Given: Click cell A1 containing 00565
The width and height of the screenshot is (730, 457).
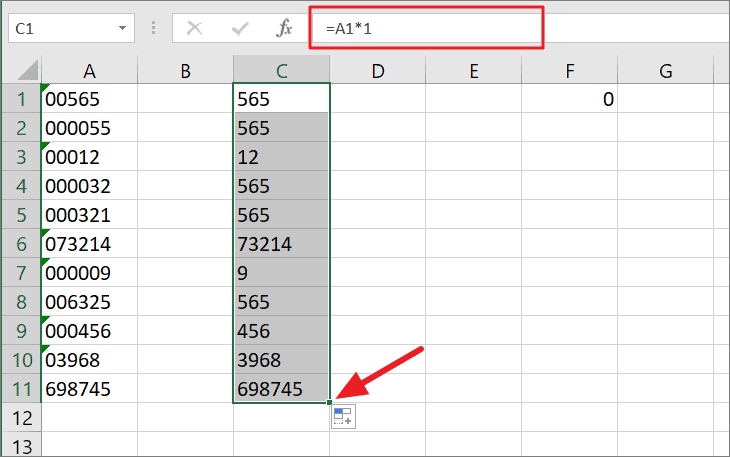Looking at the screenshot, I should [89, 99].
